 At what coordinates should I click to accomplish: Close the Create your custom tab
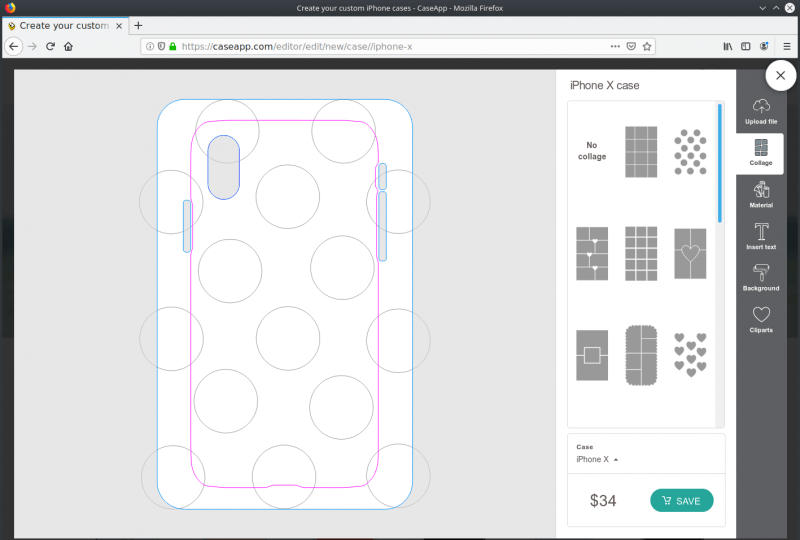(119, 26)
